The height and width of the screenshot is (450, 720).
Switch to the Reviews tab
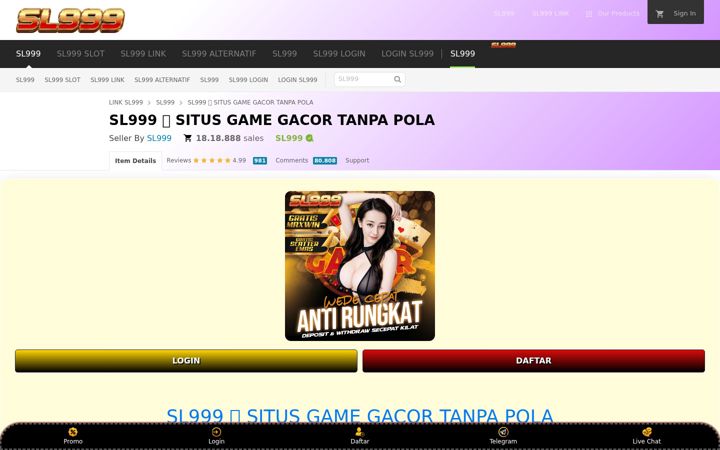tap(179, 160)
